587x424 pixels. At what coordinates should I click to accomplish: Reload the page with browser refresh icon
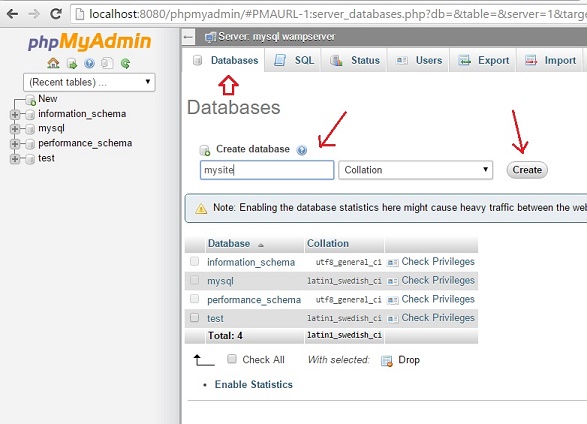[x=56, y=14]
